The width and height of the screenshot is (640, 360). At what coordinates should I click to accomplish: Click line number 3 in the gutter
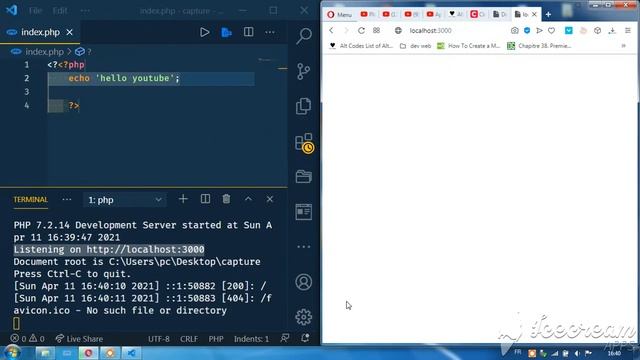[x=27, y=92]
